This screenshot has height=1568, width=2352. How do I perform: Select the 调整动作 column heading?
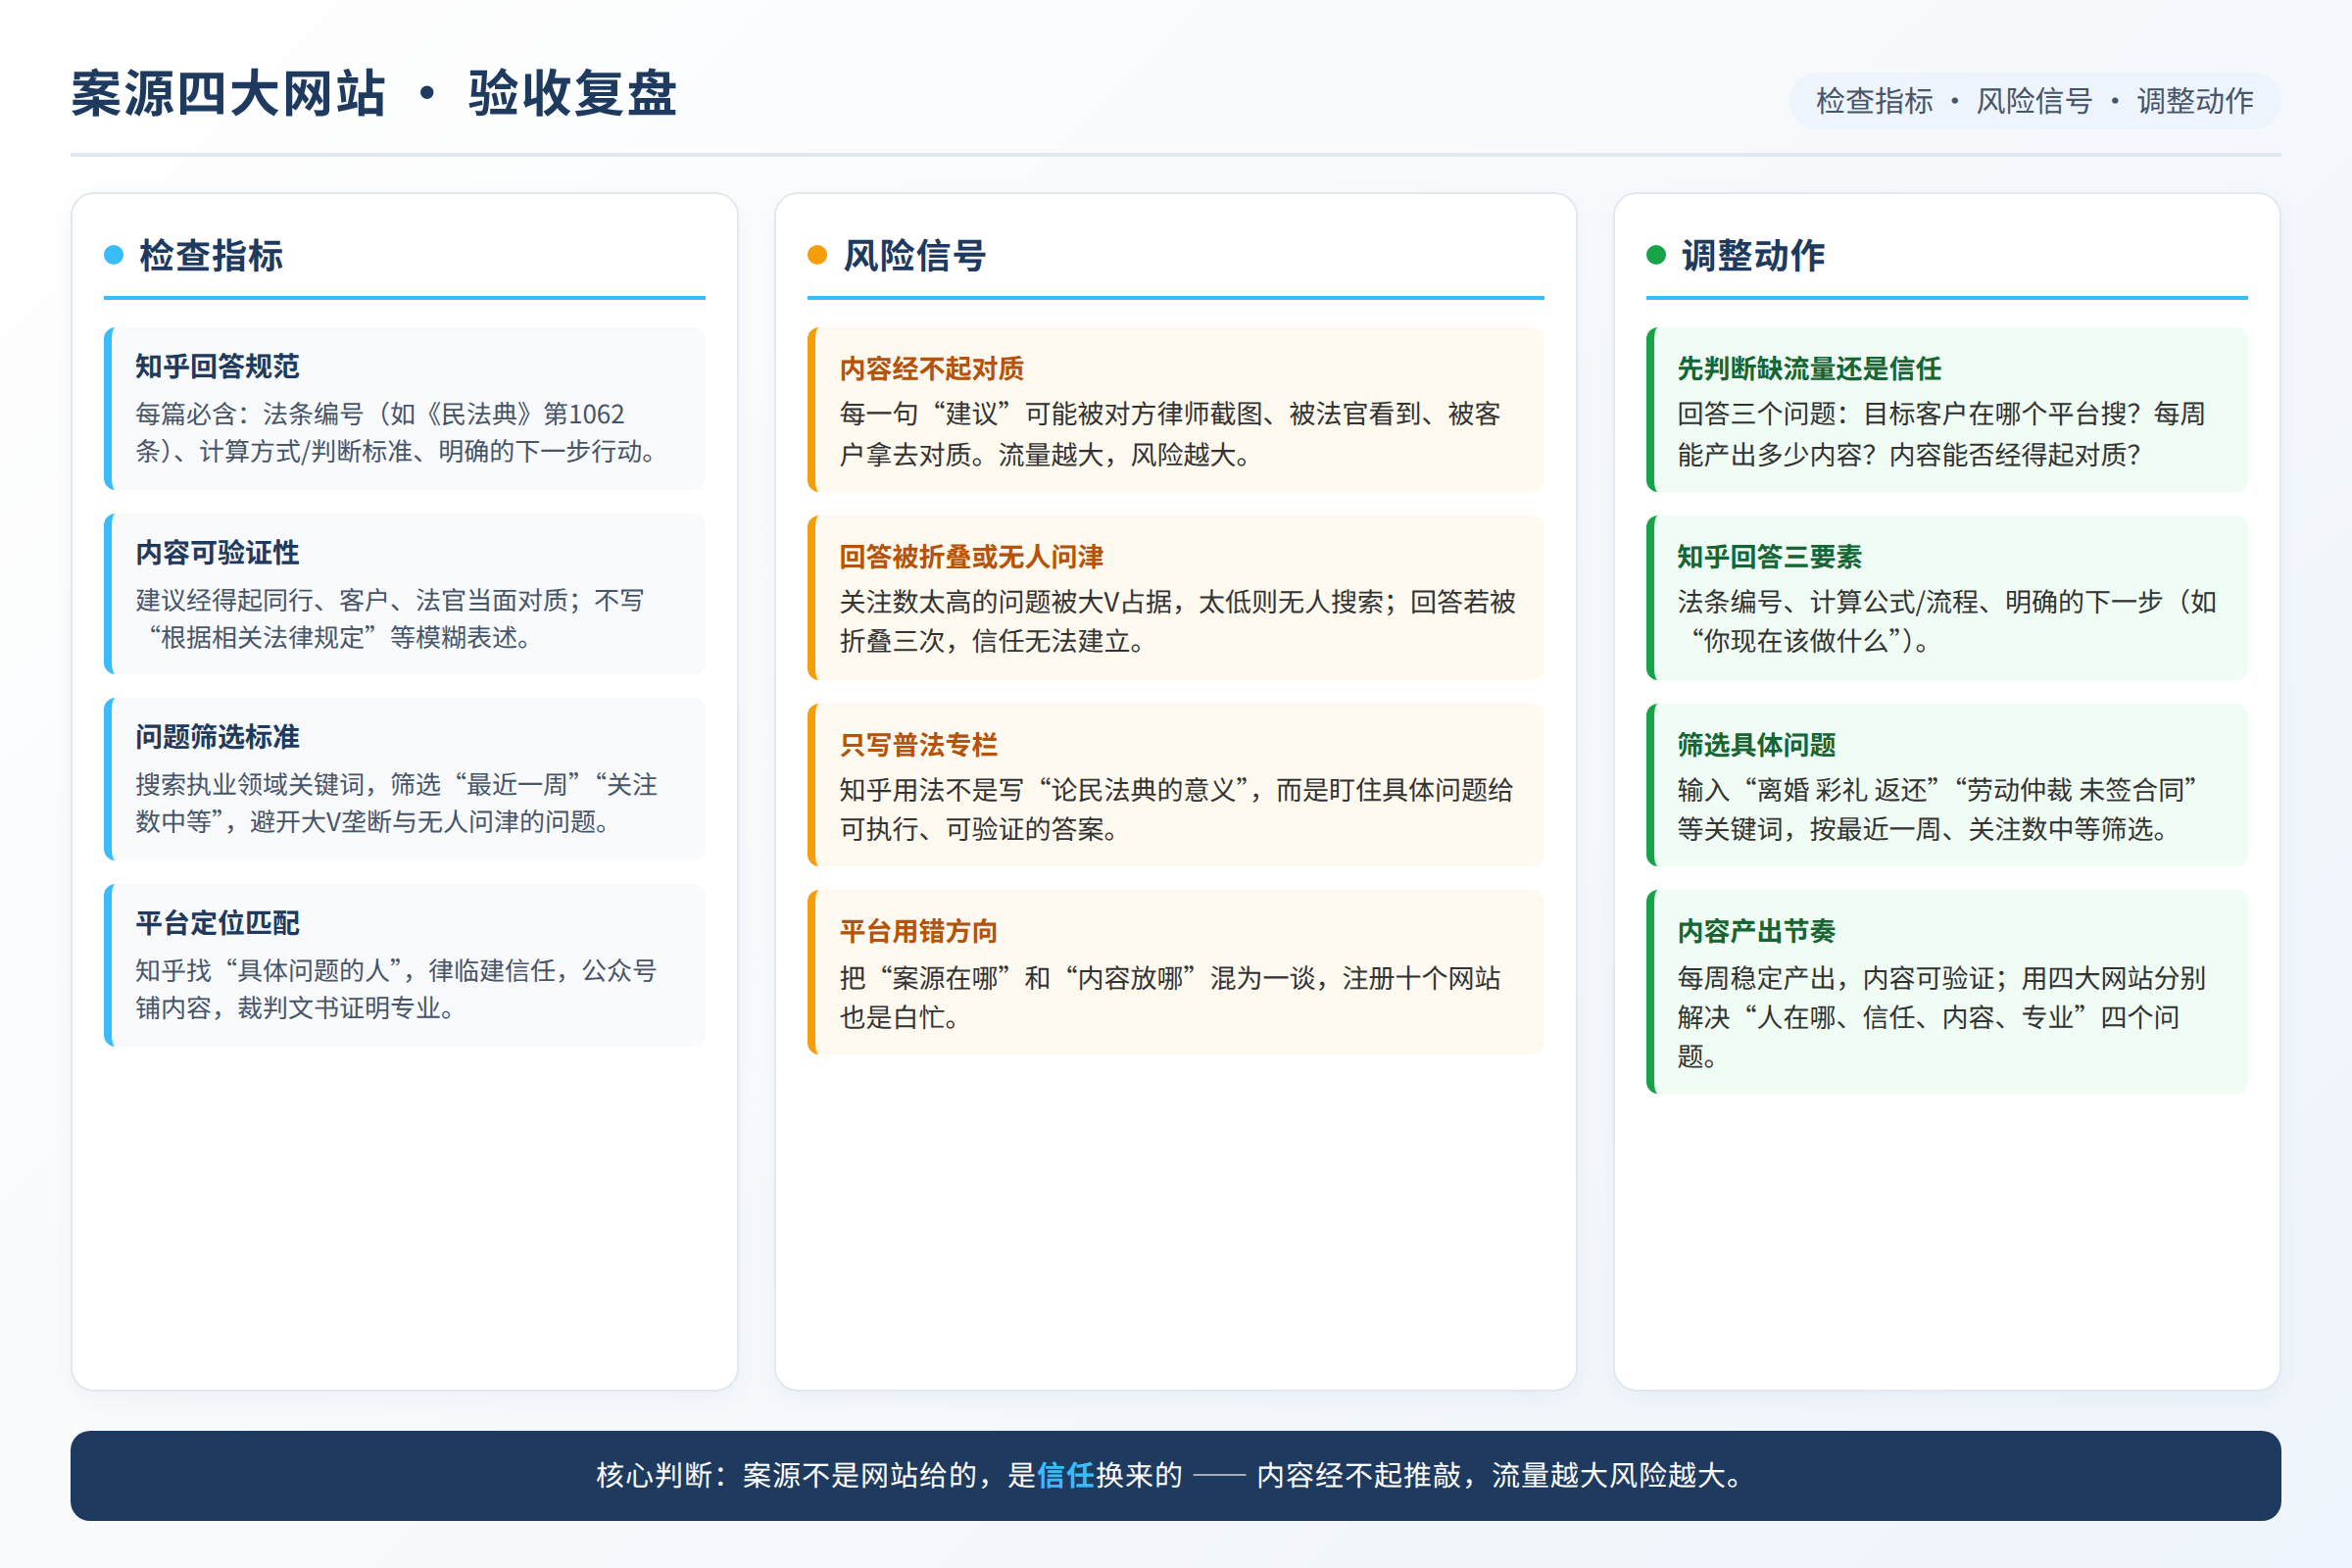click(x=1753, y=256)
